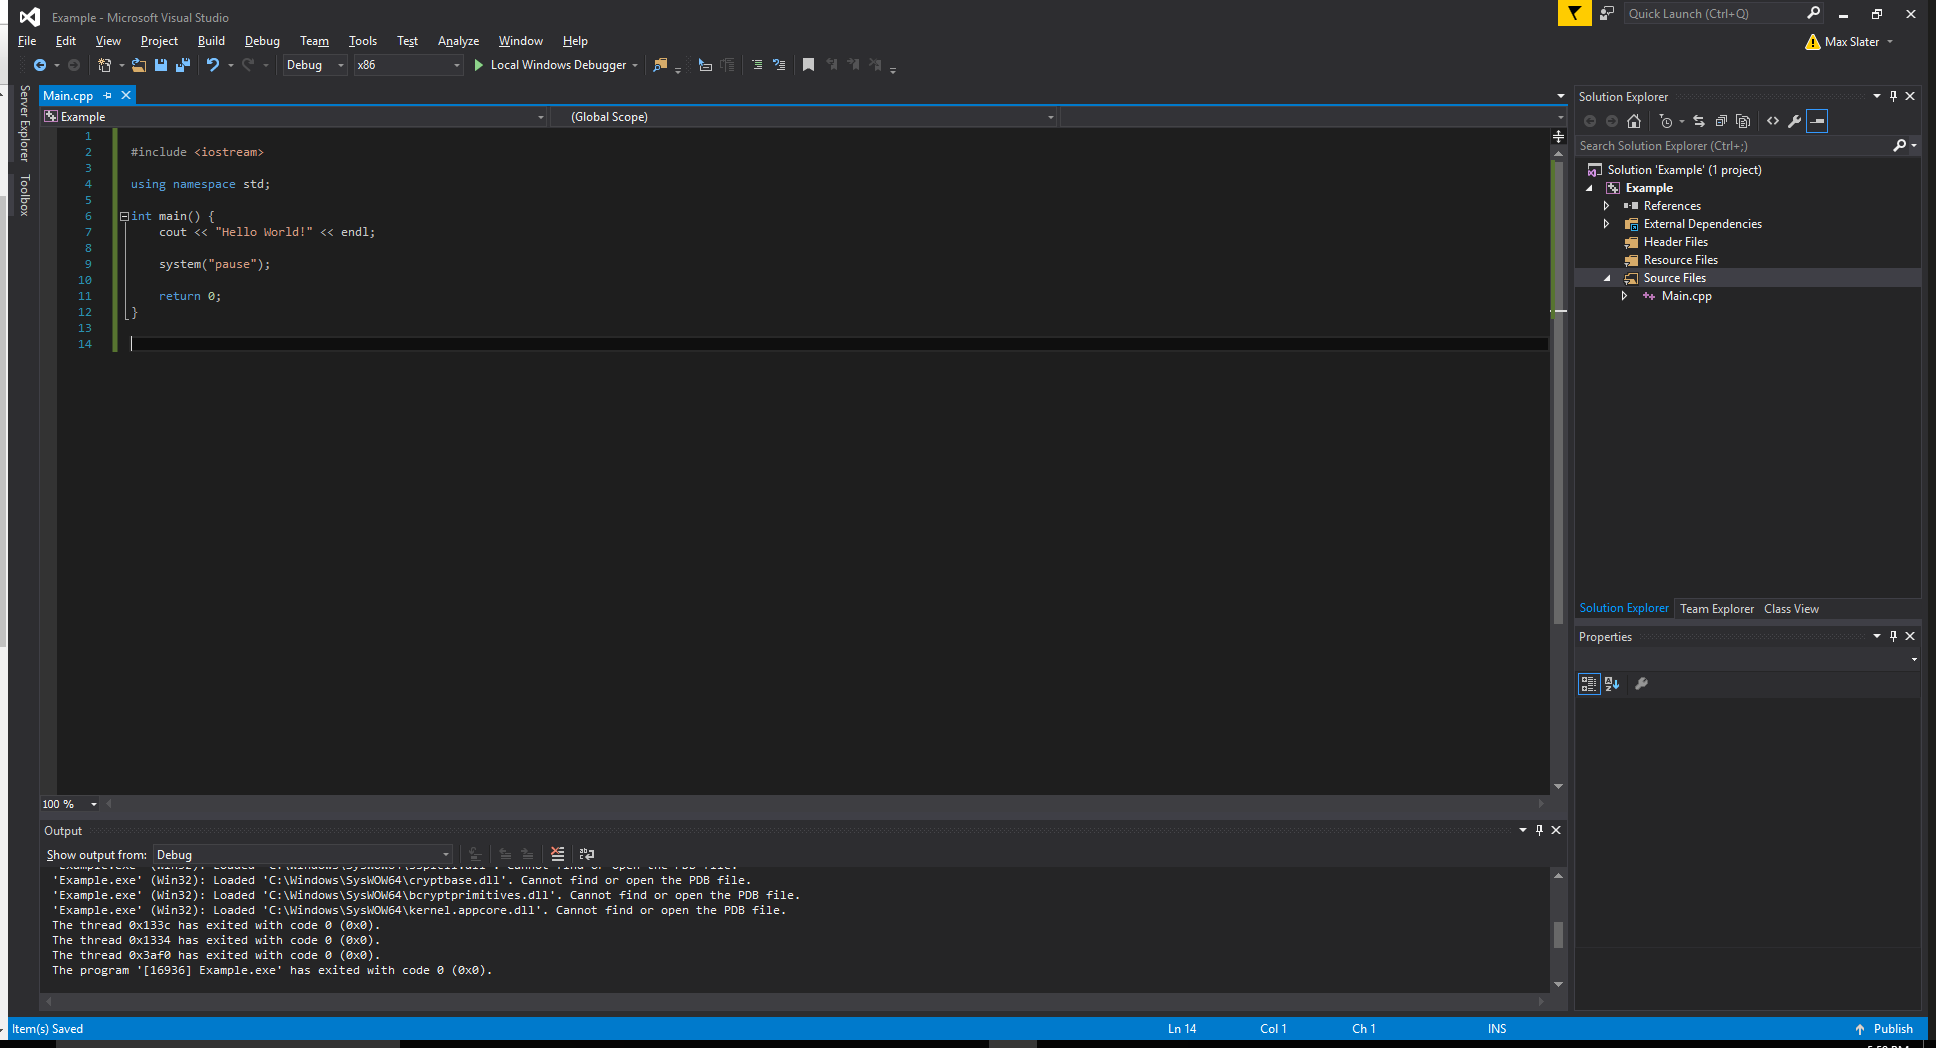Expand the References tree node
The width and height of the screenshot is (1936, 1048).
1606,206
